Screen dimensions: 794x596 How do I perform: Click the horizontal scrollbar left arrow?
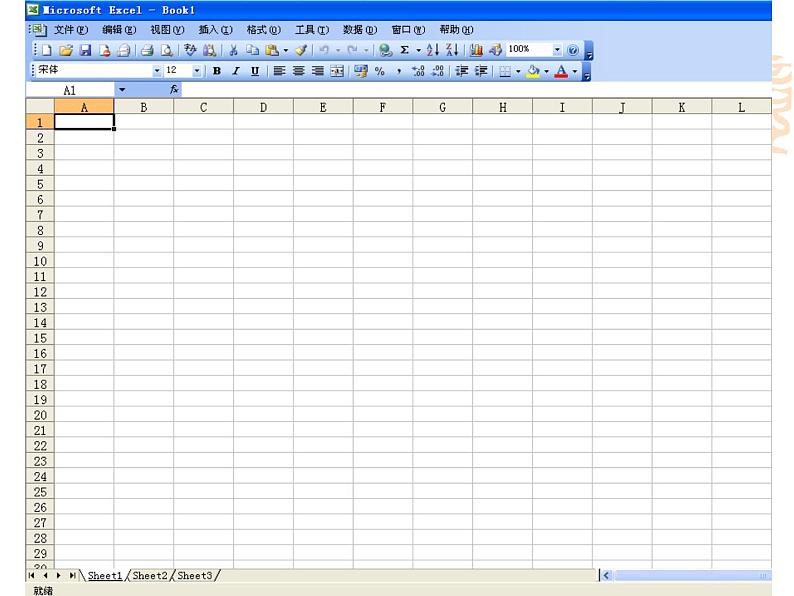click(607, 575)
